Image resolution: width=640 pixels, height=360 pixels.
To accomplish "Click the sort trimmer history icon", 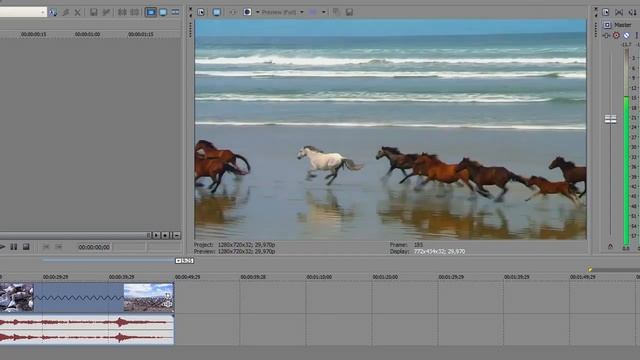I will pos(53,12).
